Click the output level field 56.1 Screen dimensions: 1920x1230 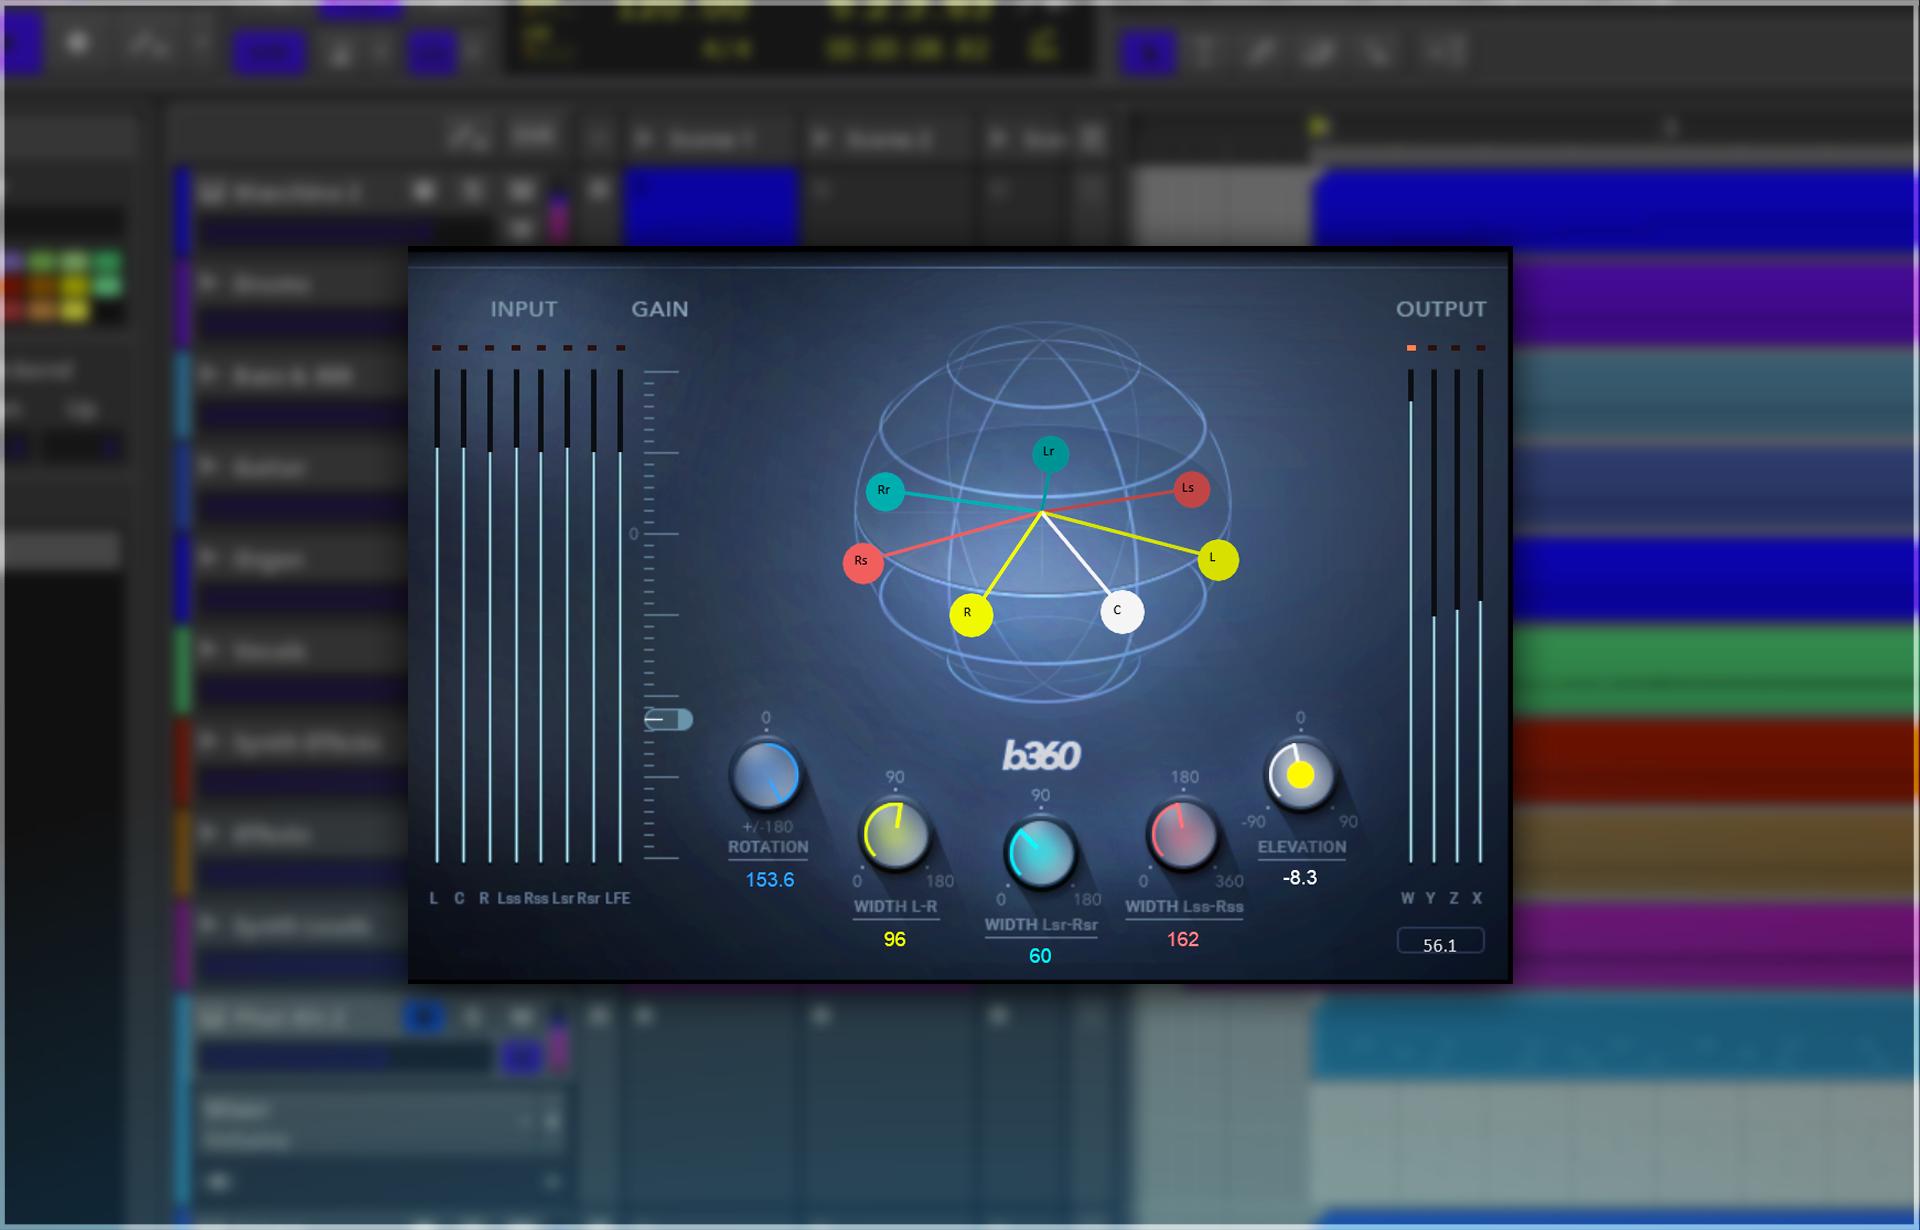[x=1440, y=942]
